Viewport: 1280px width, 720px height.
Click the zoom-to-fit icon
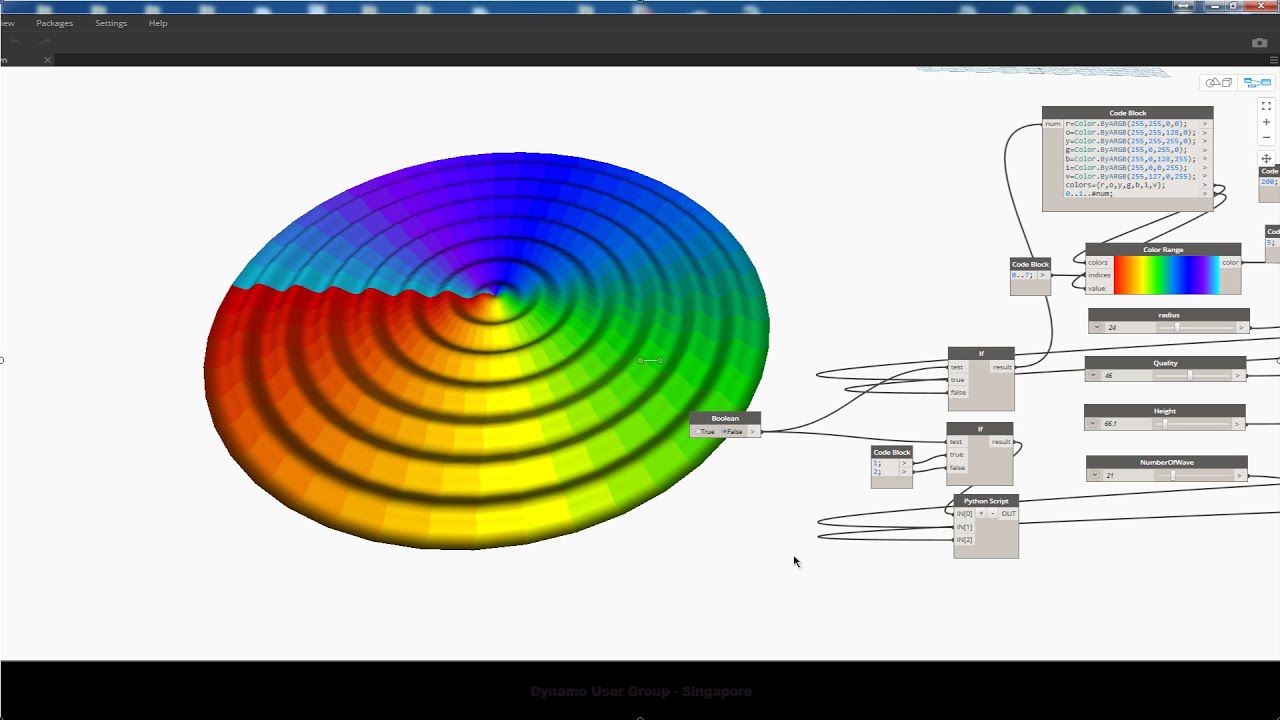click(1266, 106)
